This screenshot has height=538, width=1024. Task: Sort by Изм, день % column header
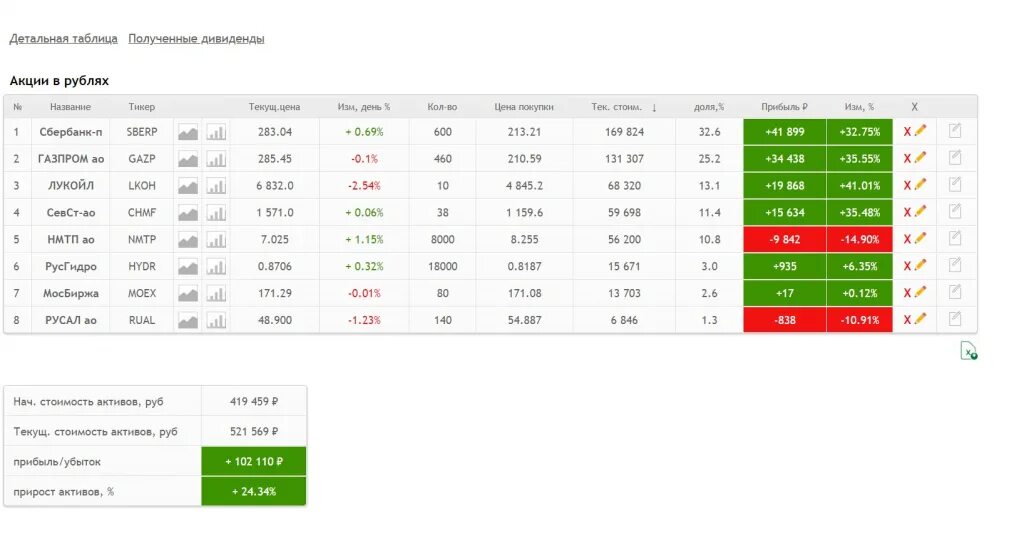[x=364, y=107]
